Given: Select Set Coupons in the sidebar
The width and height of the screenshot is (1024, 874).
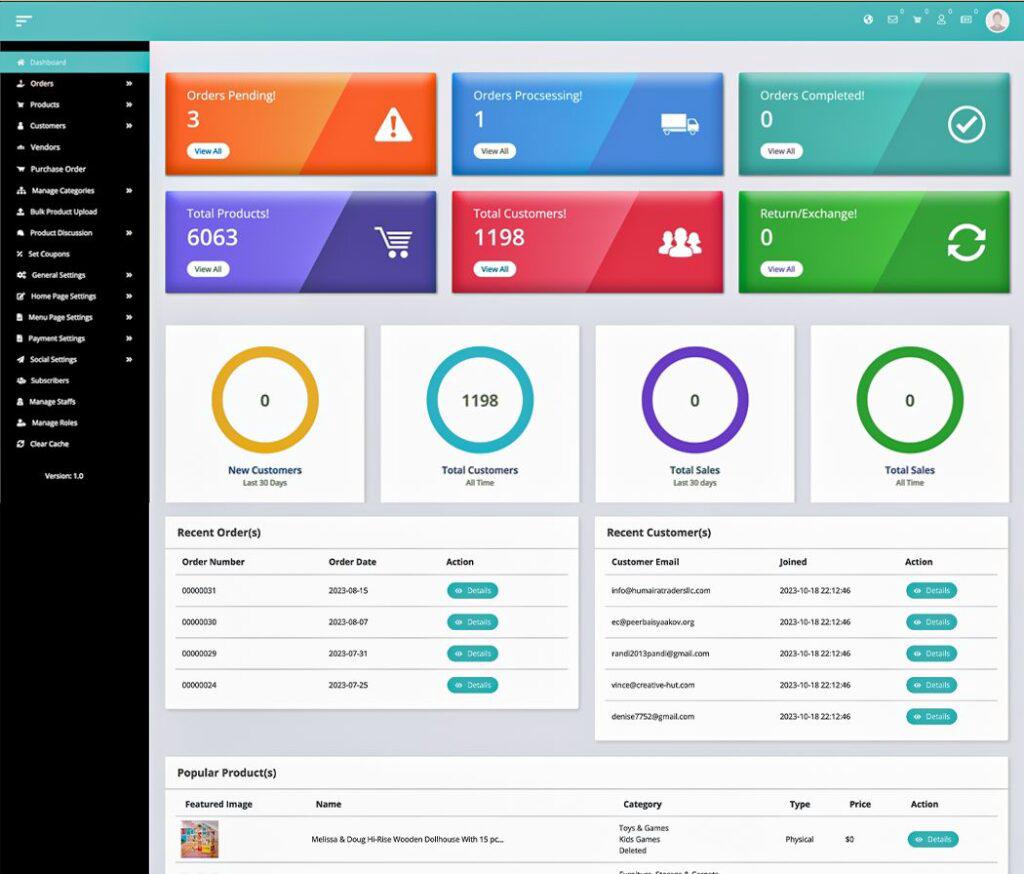Looking at the screenshot, I should 48,254.
